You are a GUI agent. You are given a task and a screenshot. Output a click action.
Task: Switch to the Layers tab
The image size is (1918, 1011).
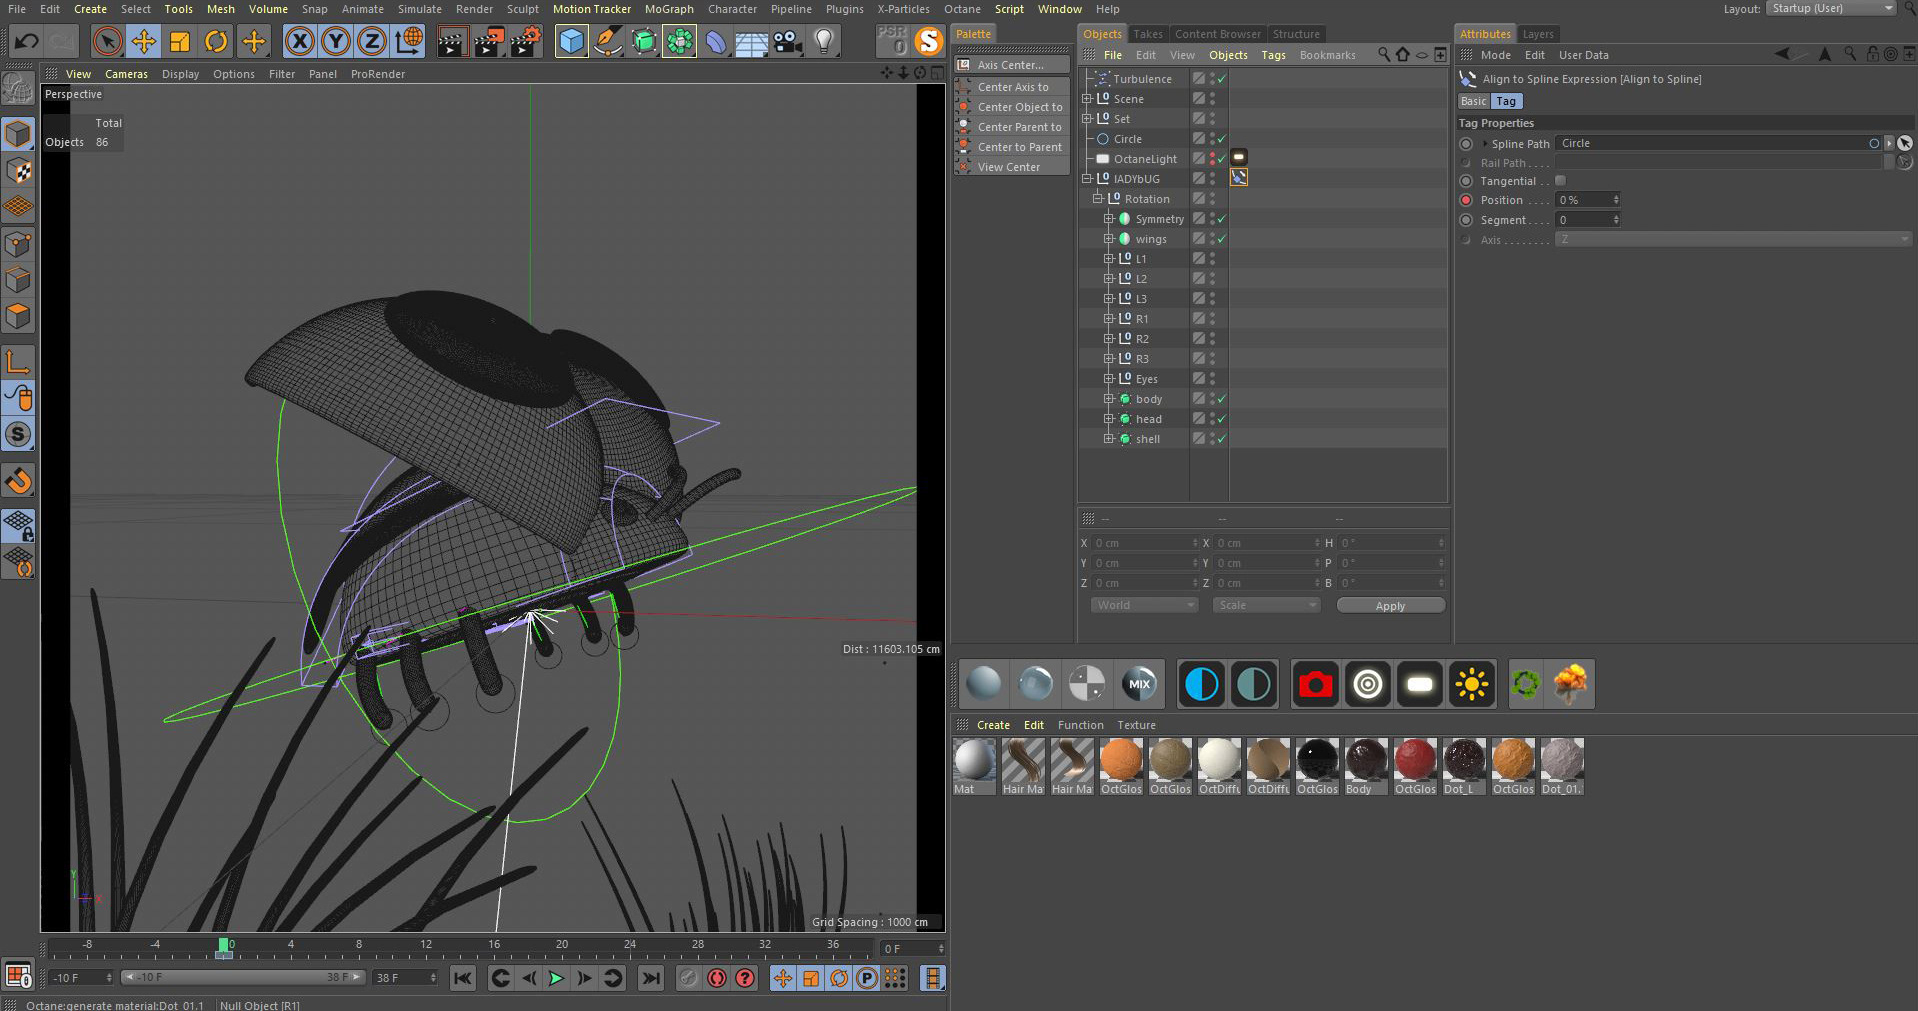tap(1538, 34)
